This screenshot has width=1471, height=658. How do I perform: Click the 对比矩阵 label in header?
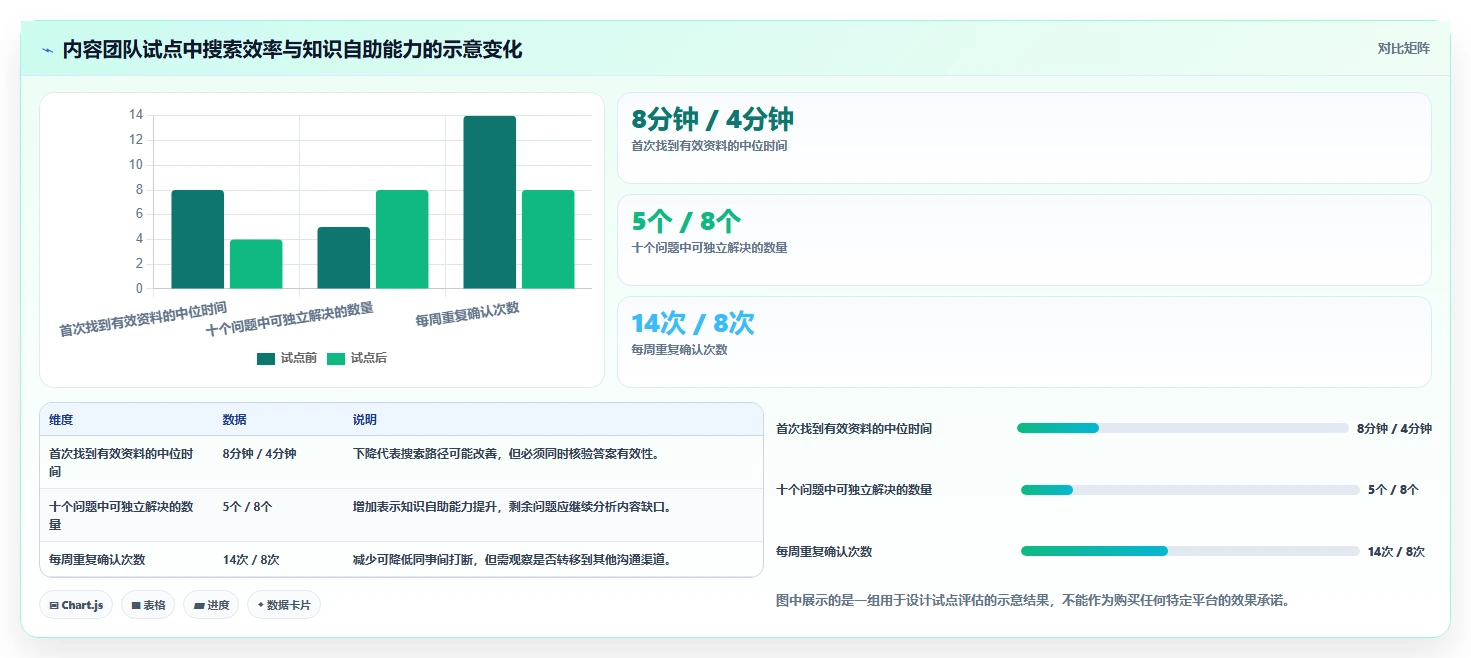[x=1403, y=48]
